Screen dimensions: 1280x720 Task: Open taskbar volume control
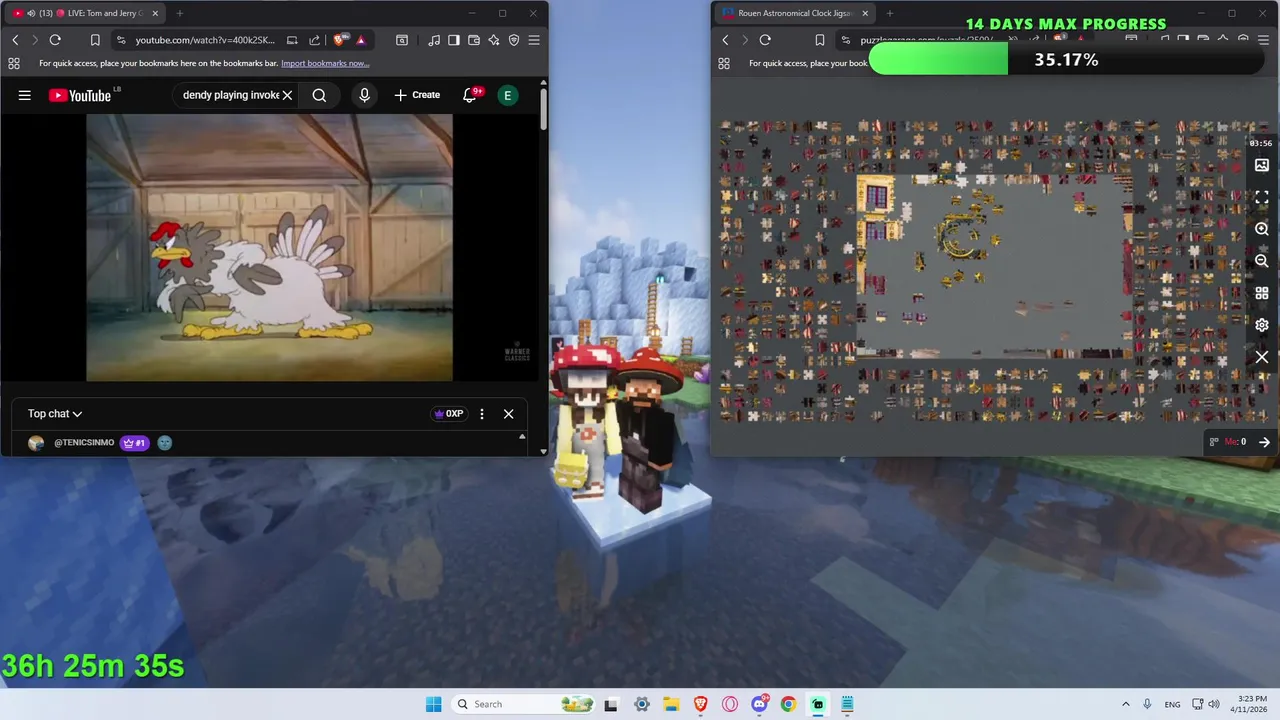pos(1213,704)
